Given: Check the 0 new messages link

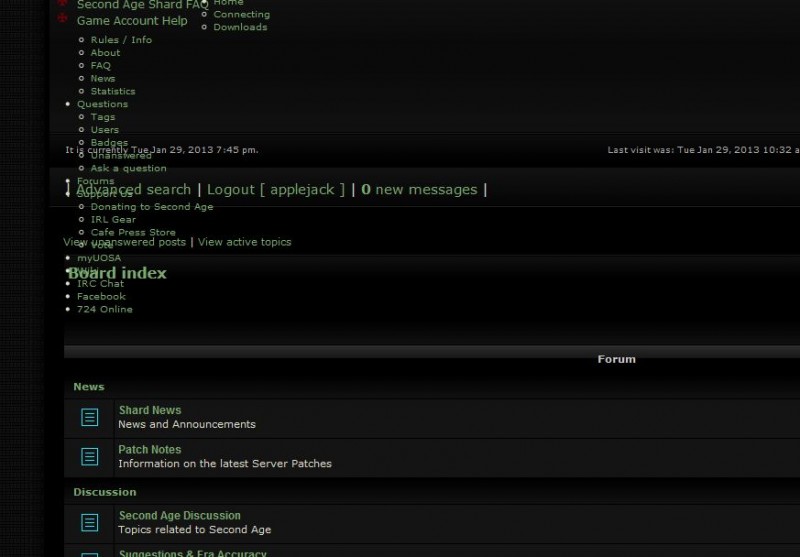Looking at the screenshot, I should tap(419, 189).
